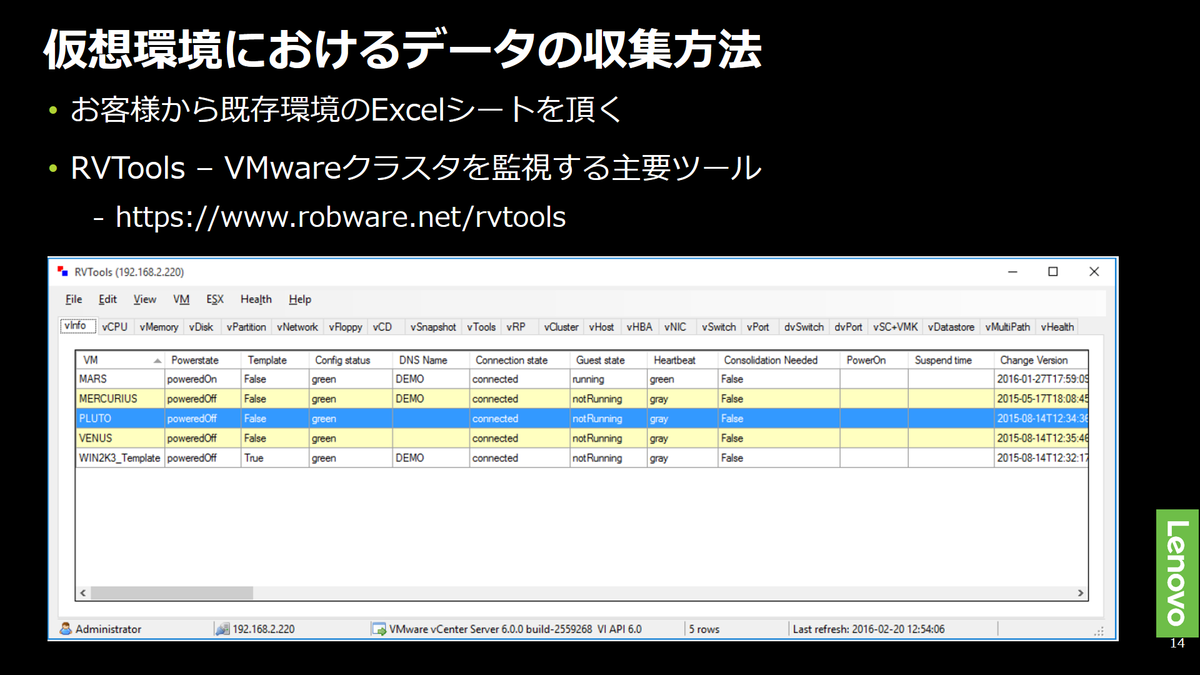This screenshot has width=1200, height=675.
Task: Click the True template cell for WIN2K3_Template
Action: 274,458
